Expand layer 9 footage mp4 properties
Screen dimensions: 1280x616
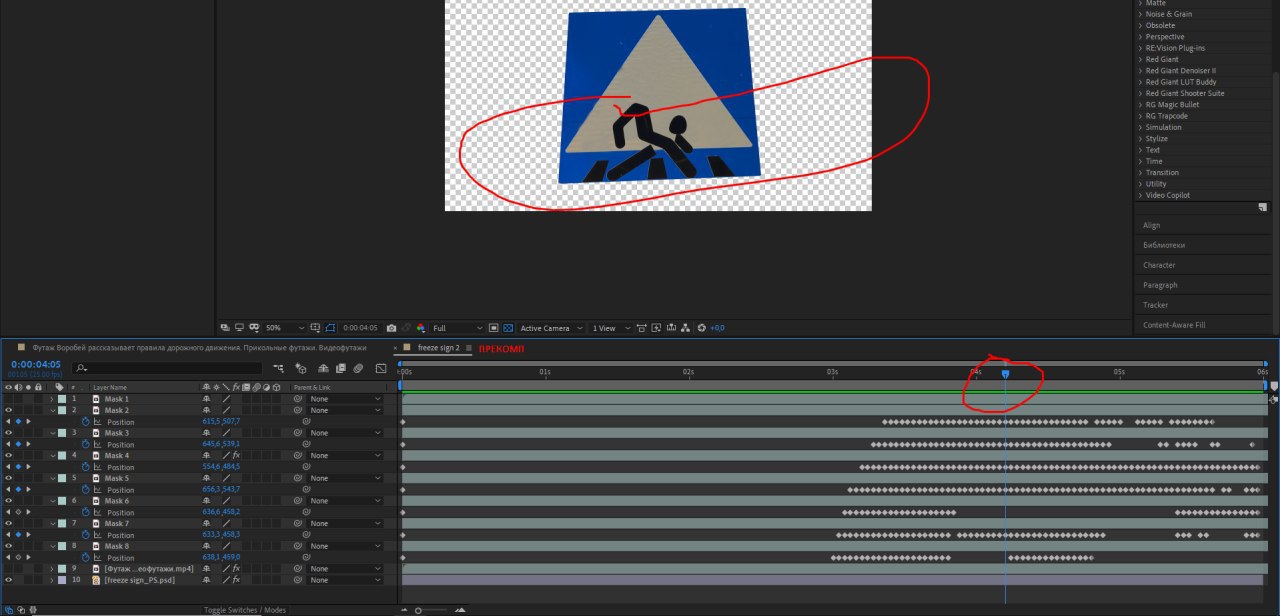(x=52, y=568)
